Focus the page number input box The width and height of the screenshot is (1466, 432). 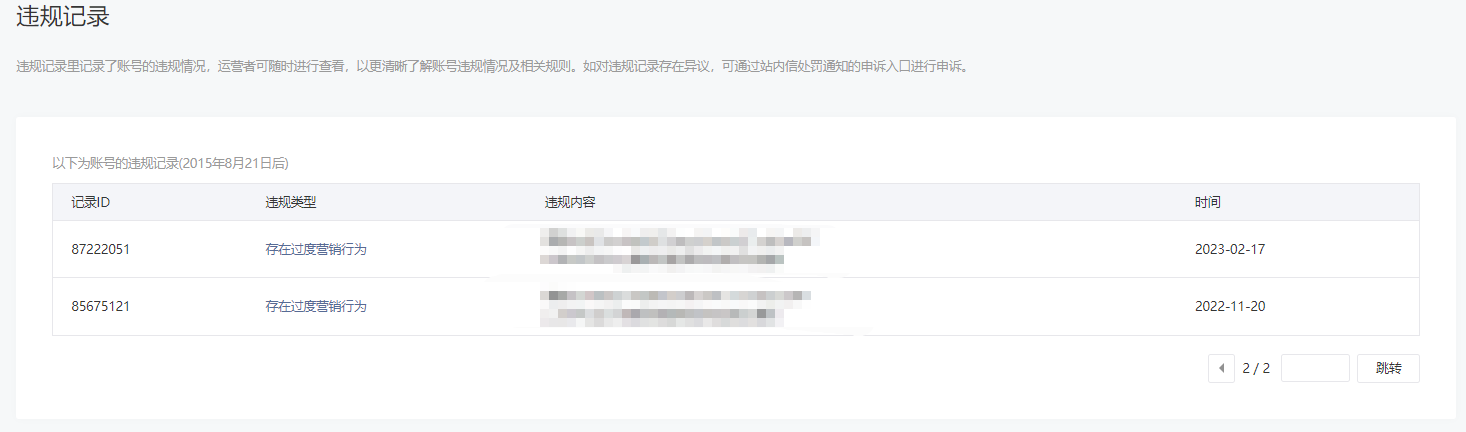click(1315, 368)
